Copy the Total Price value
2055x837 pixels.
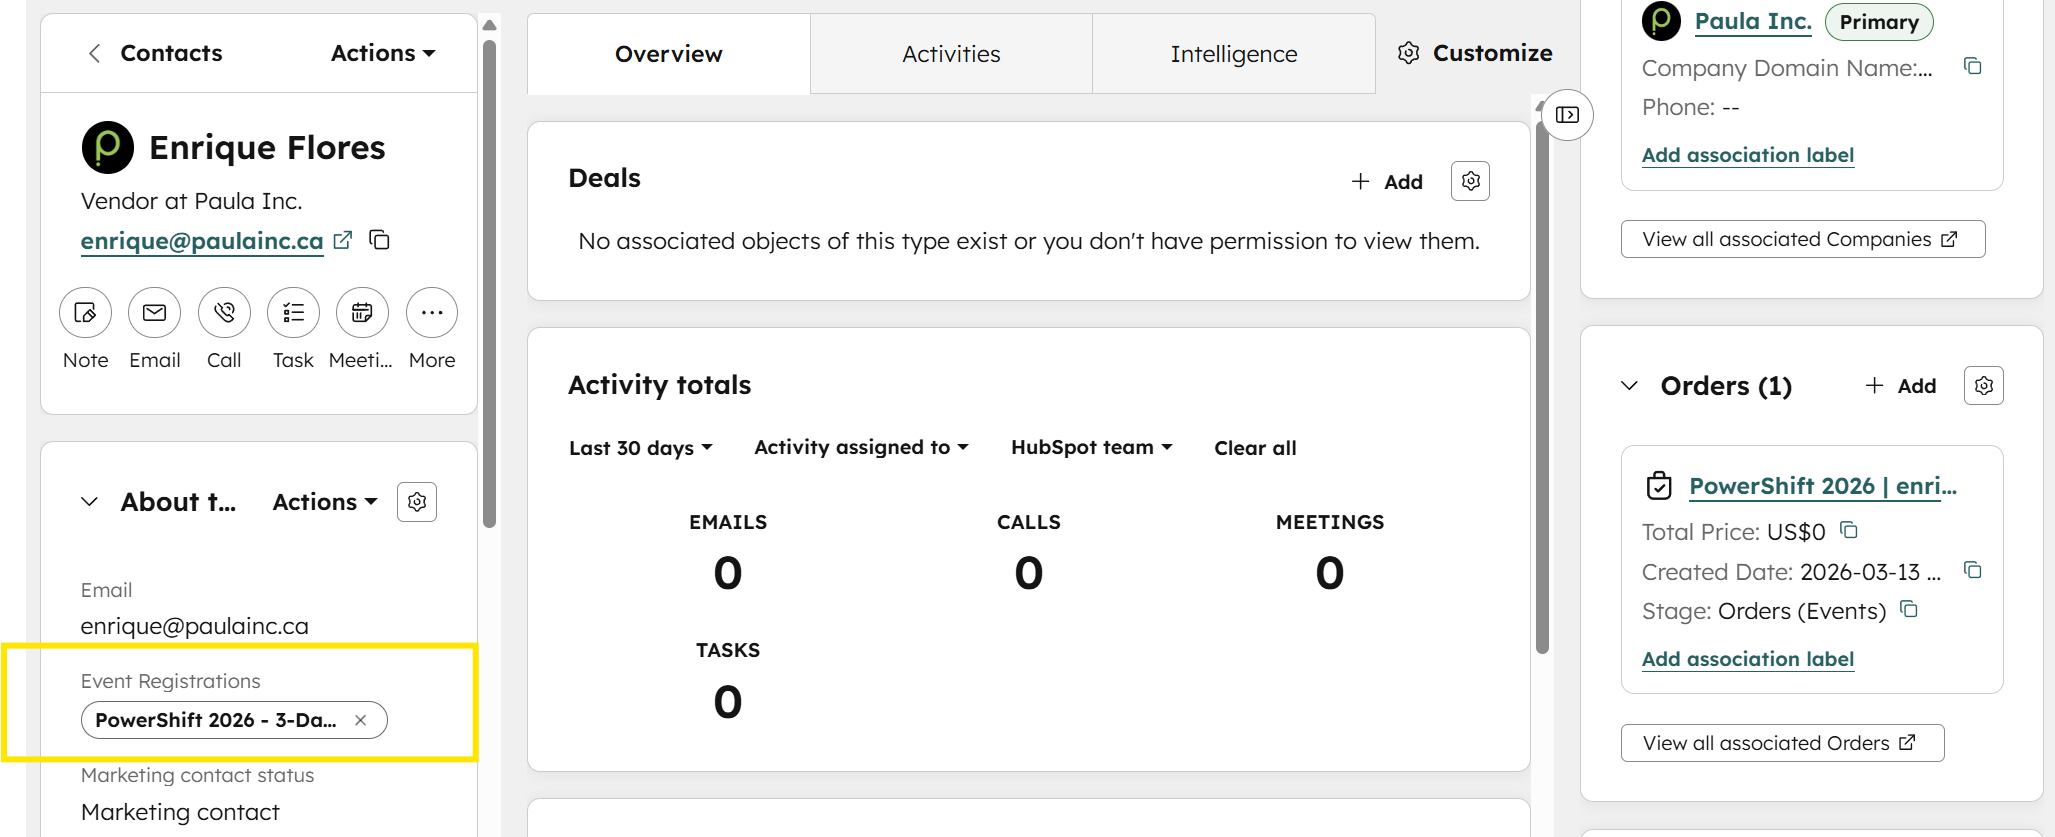pyautogui.click(x=1849, y=530)
